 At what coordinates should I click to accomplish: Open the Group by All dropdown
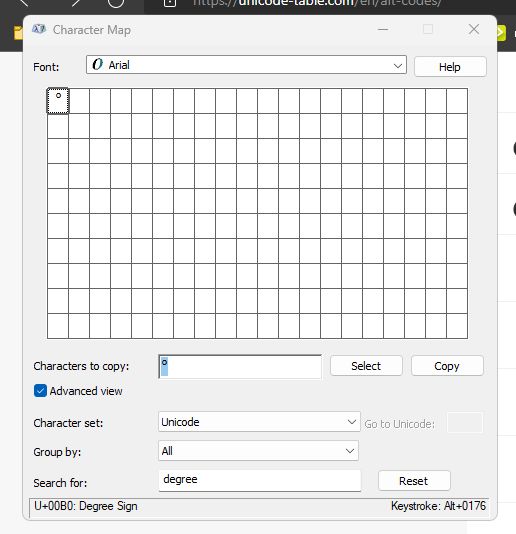258,451
